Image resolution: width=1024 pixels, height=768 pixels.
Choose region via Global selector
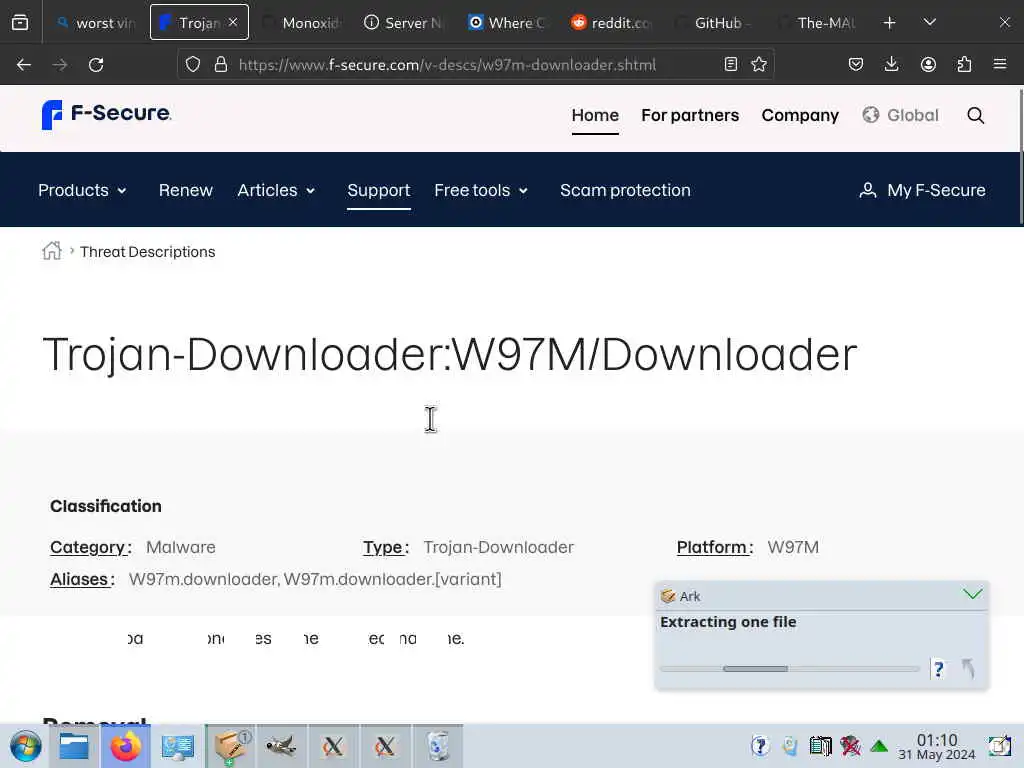[901, 116]
